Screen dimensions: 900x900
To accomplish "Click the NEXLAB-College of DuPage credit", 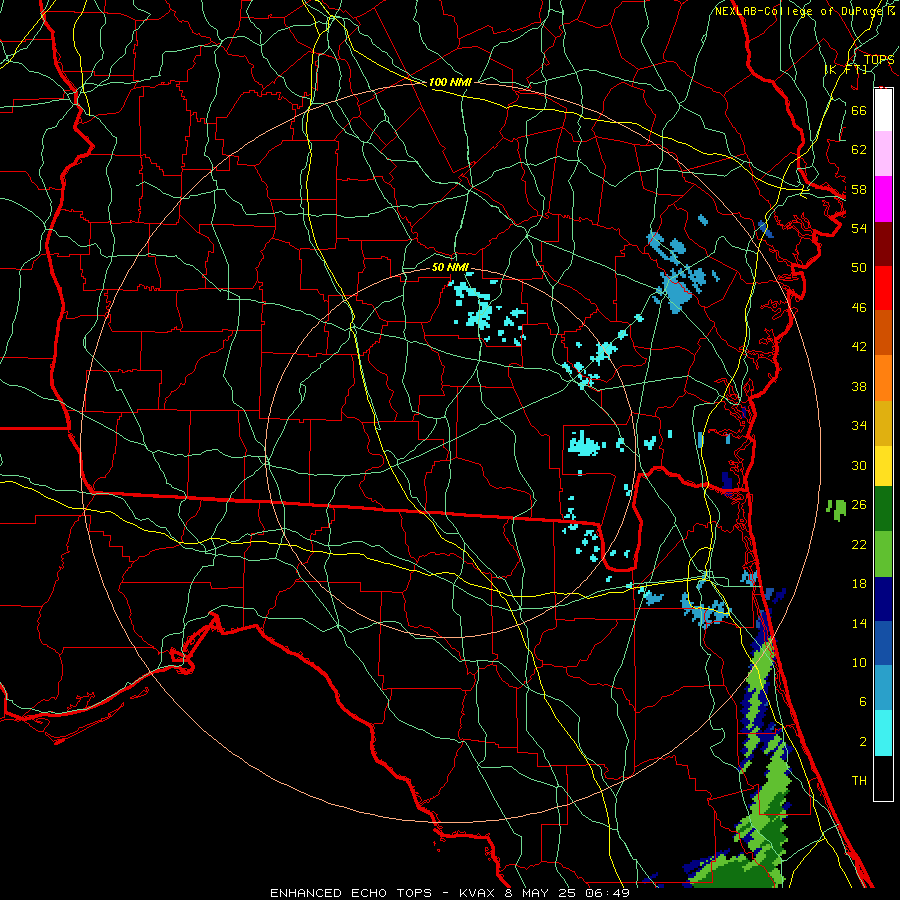I will pos(799,11).
